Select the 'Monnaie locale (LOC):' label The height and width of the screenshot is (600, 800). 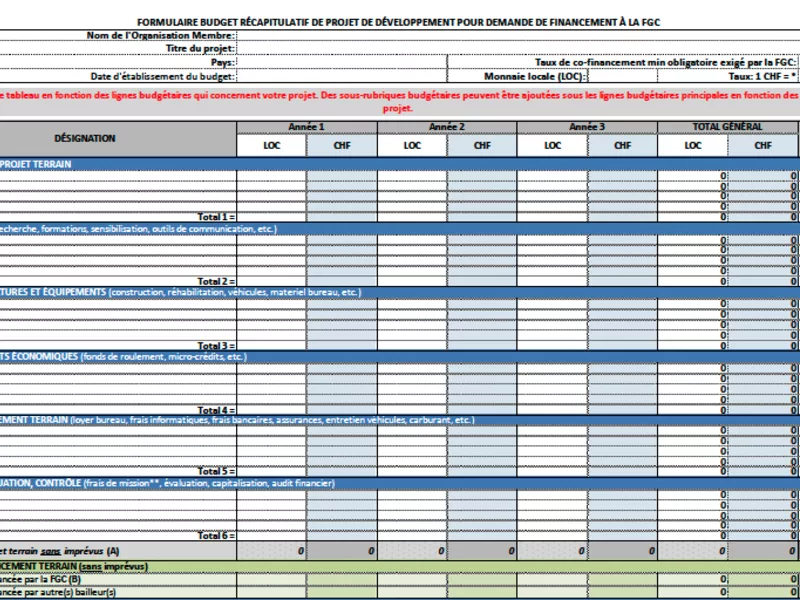[x=536, y=77]
